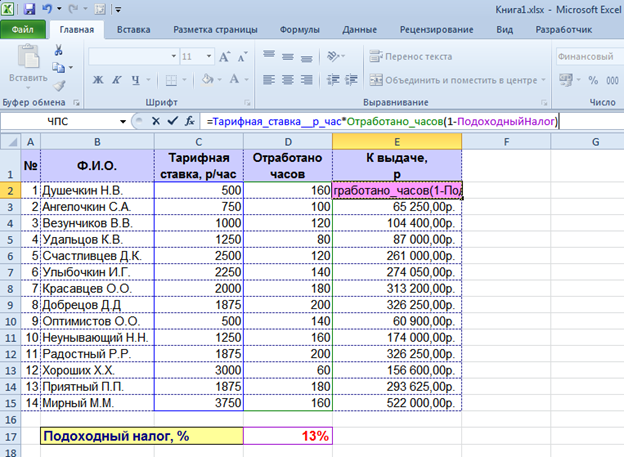Toggle Underline (Ч) formatting
The width and height of the screenshot is (624, 457).
(137, 81)
